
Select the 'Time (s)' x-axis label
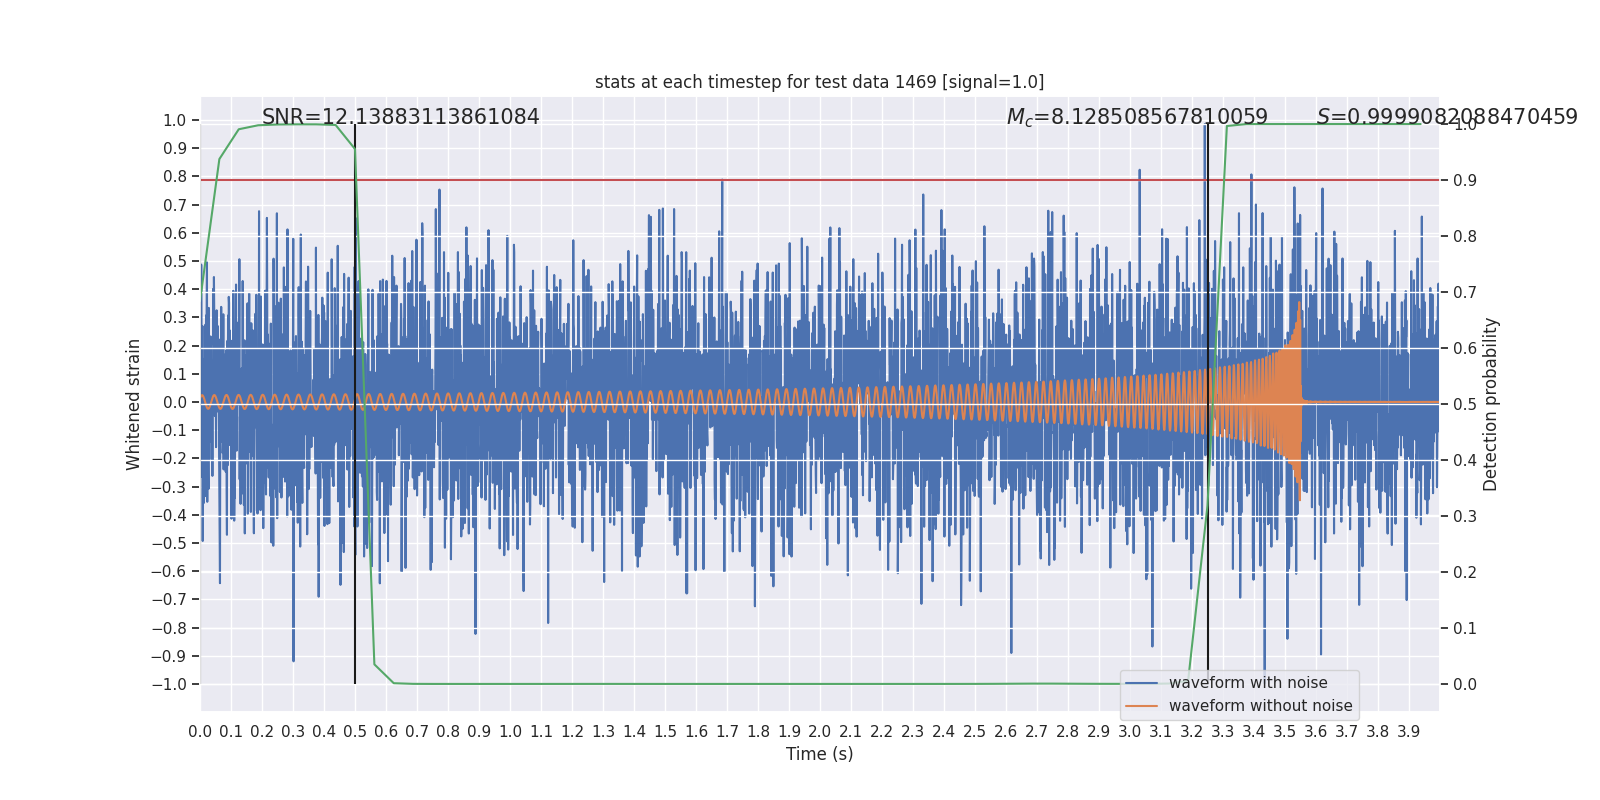pos(819,754)
